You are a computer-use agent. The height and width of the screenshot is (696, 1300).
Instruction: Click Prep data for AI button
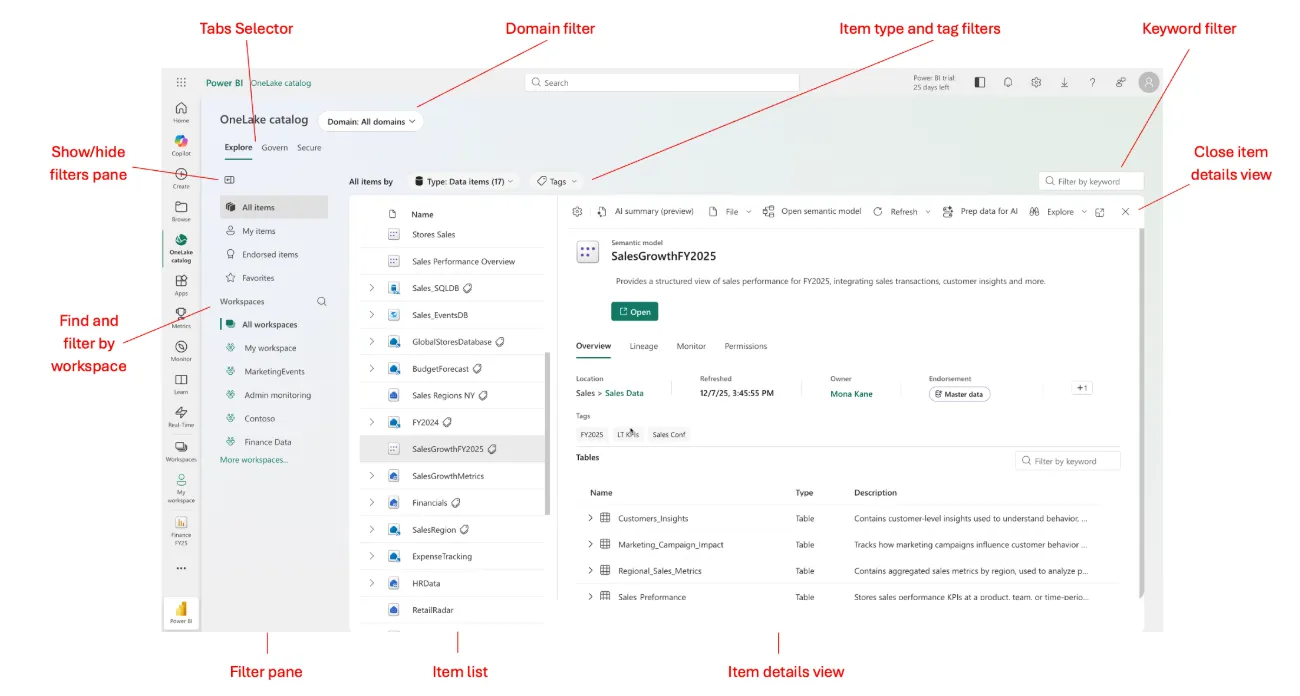[x=980, y=212]
